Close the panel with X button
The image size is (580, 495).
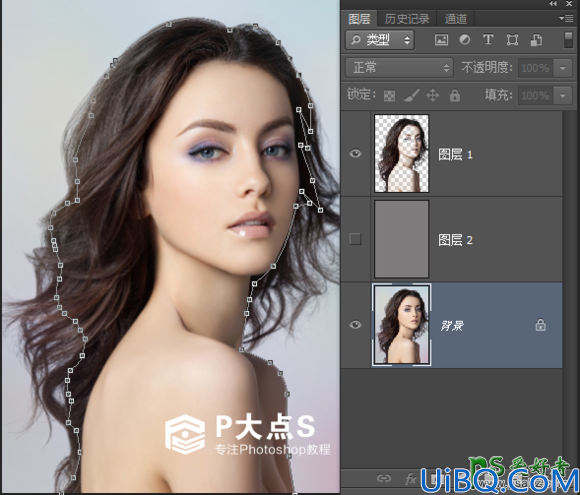click(569, 4)
